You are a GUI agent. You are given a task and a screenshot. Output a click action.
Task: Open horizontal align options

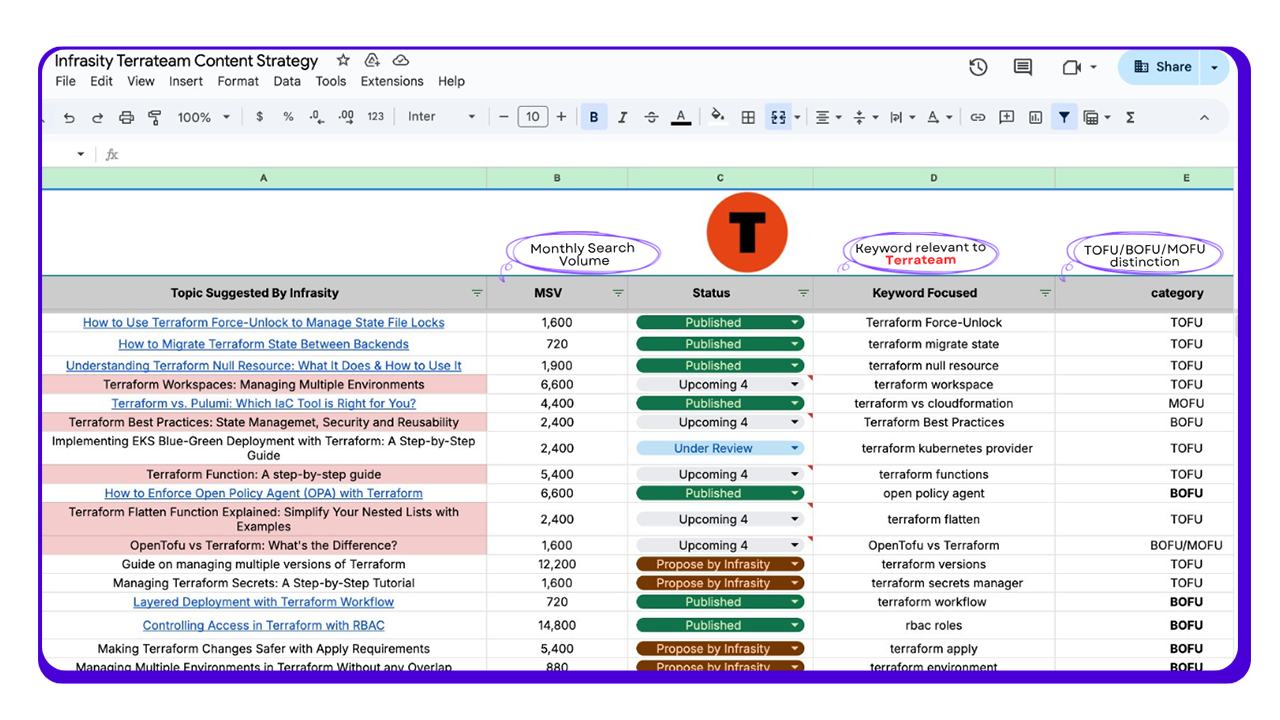tap(827, 117)
